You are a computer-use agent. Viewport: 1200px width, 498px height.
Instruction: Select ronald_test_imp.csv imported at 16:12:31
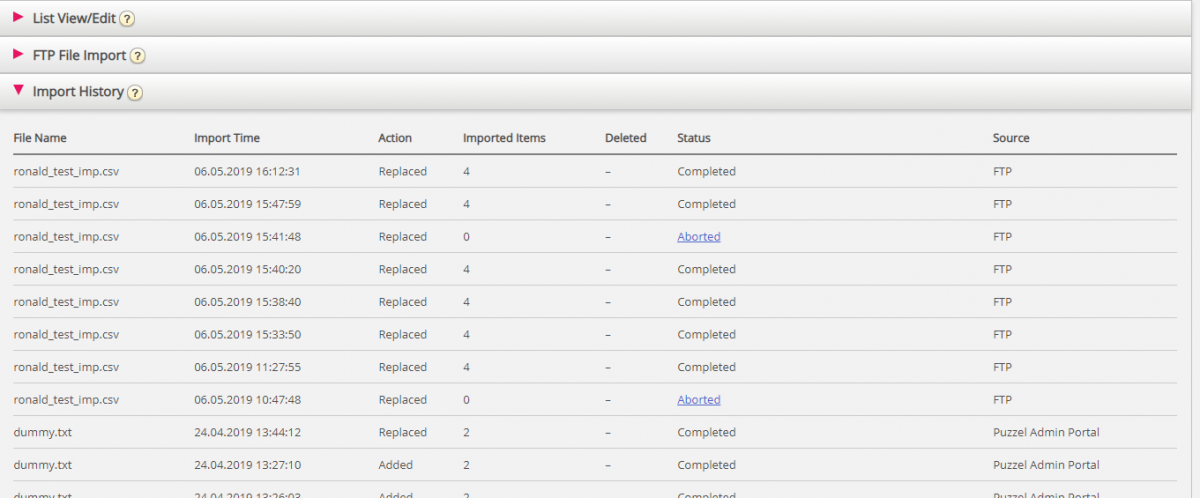pos(66,172)
